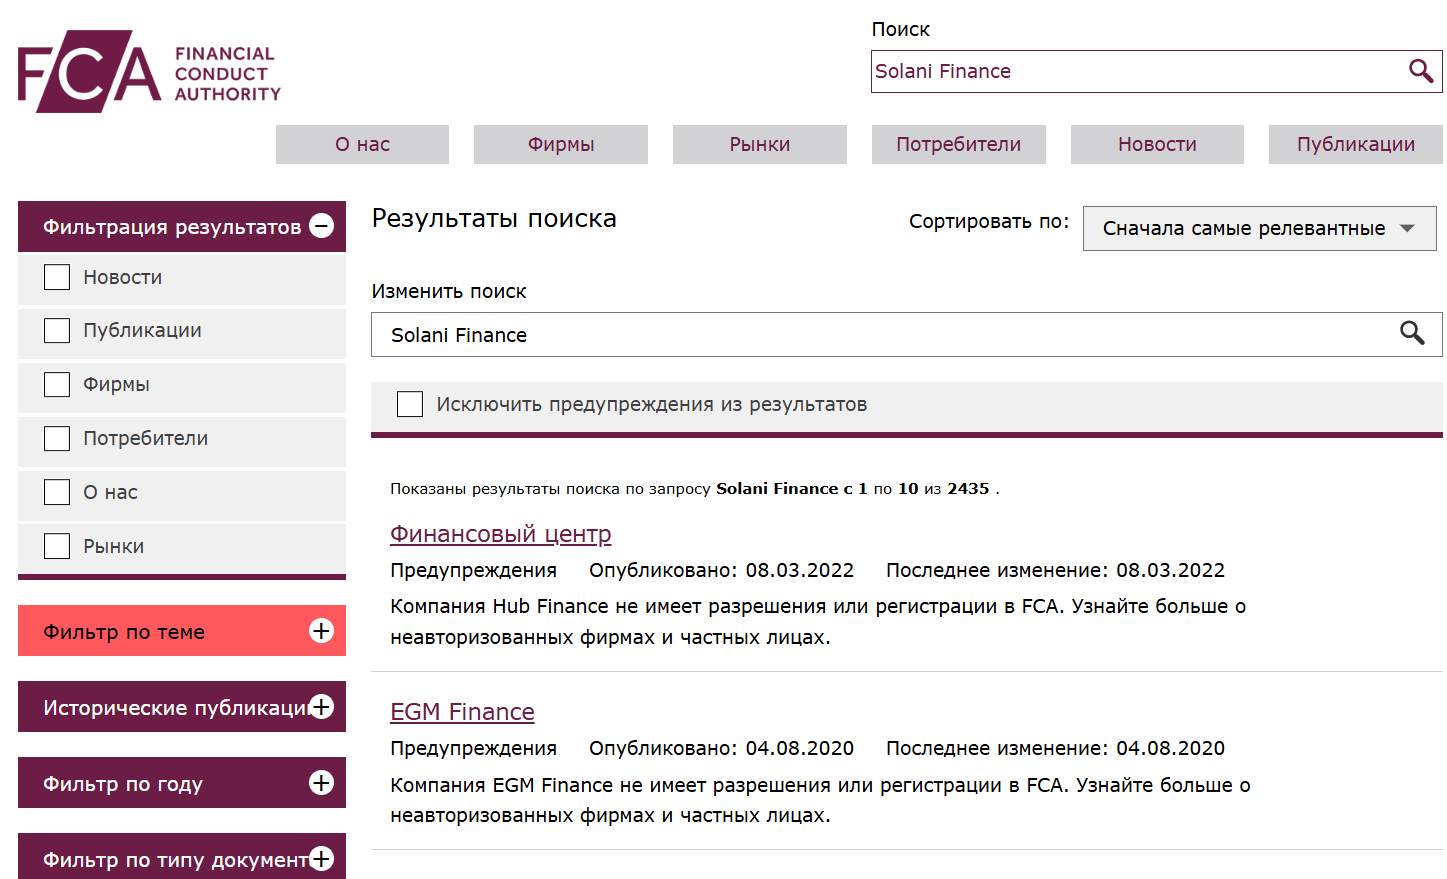Screen dimensions: 1447x879
Task: Collapse Фильтрация результатов using the minus icon
Action: point(321,226)
